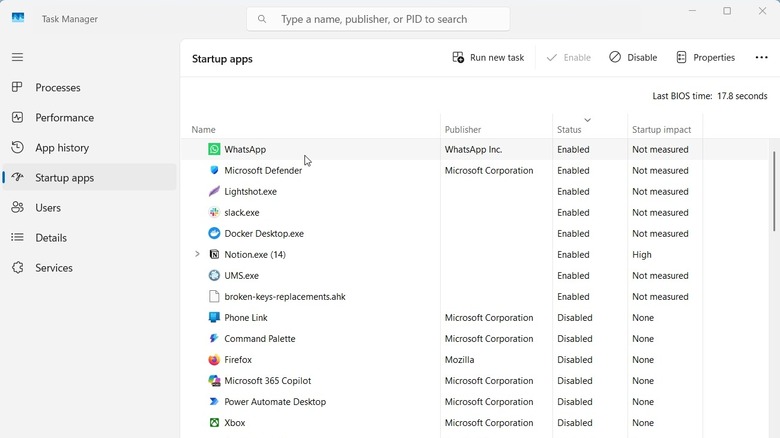Viewport: 780px width, 438px height.
Task: Click the Lightshot feather icon
Action: pyautogui.click(x=214, y=191)
